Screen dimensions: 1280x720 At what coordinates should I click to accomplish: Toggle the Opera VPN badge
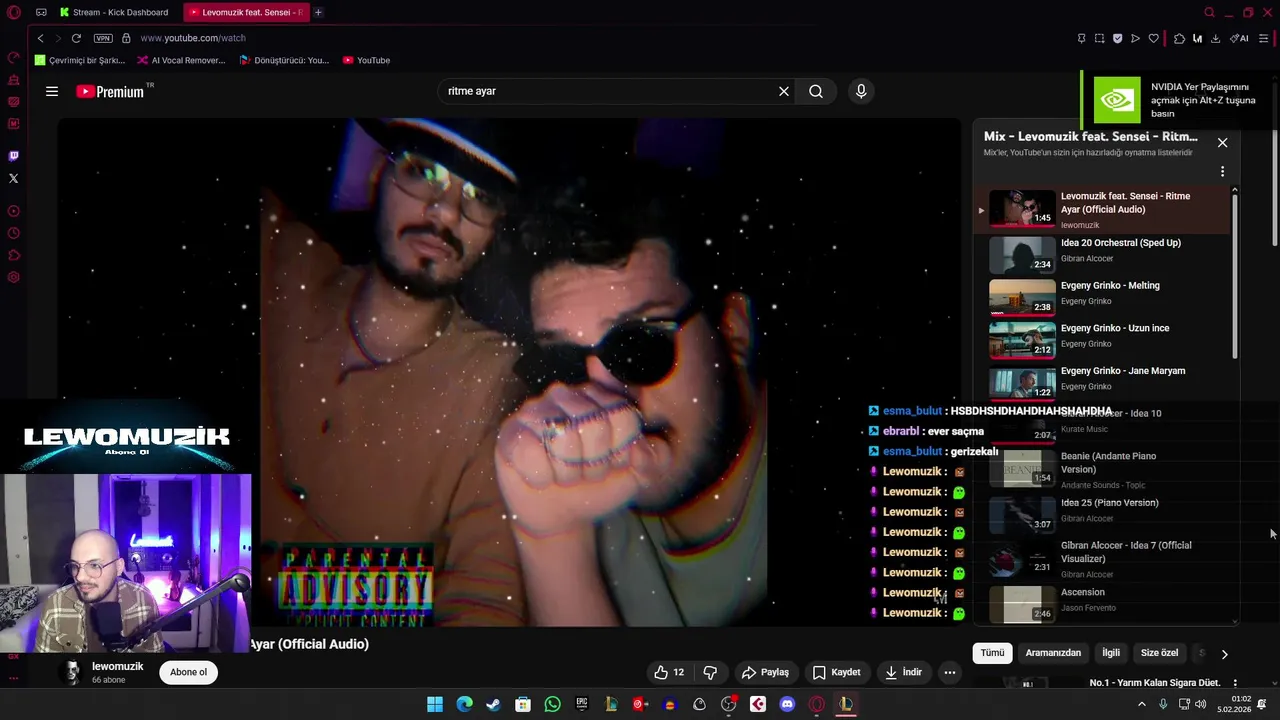[103, 38]
